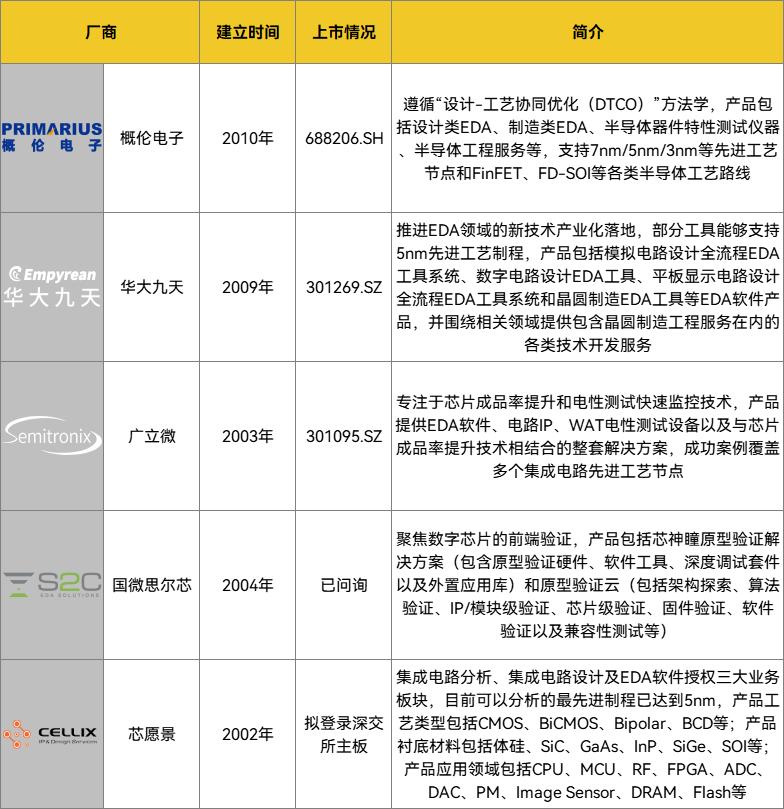
Task: Click the Empyrean 华大九天 logo
Action: [52, 287]
